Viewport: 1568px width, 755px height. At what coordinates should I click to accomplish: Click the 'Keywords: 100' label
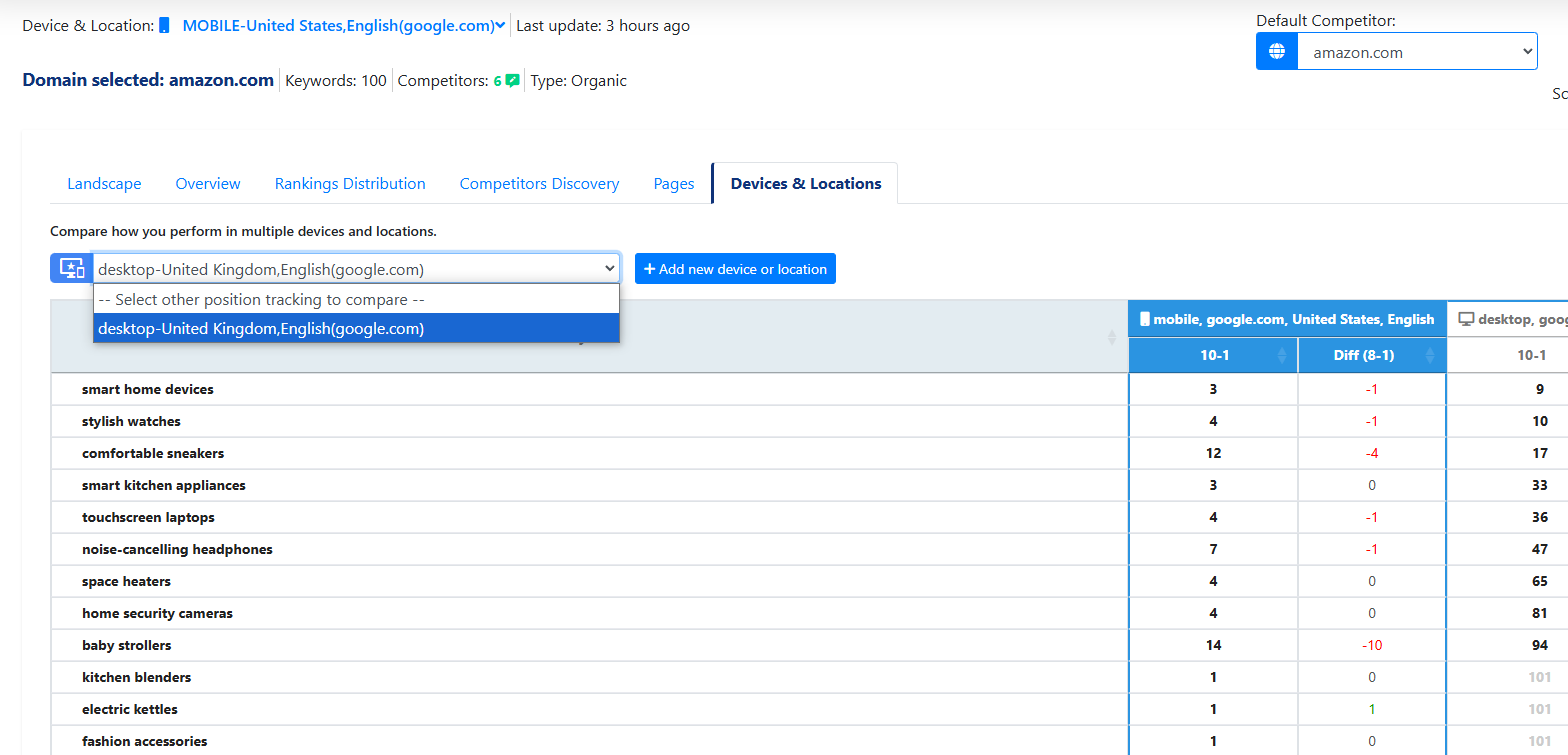point(336,81)
